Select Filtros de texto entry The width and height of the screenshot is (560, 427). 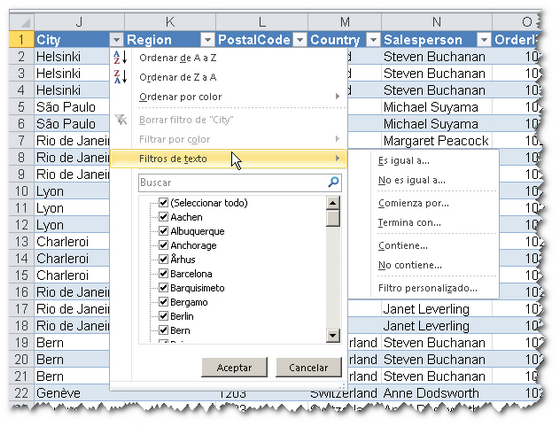pyautogui.click(x=229, y=159)
